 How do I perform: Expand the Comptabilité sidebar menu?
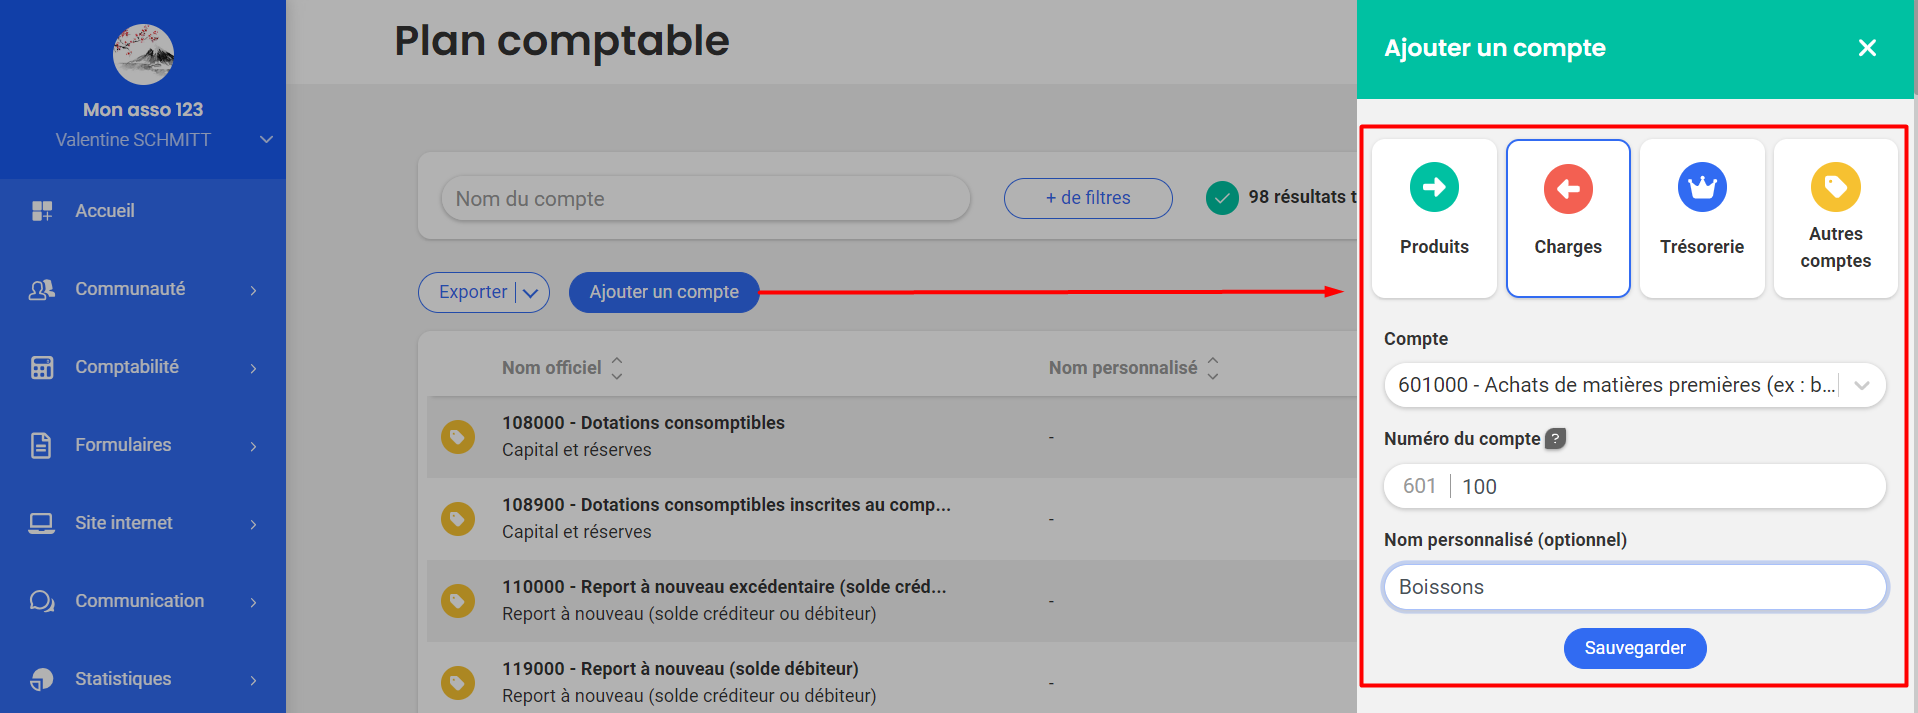[x=253, y=368]
